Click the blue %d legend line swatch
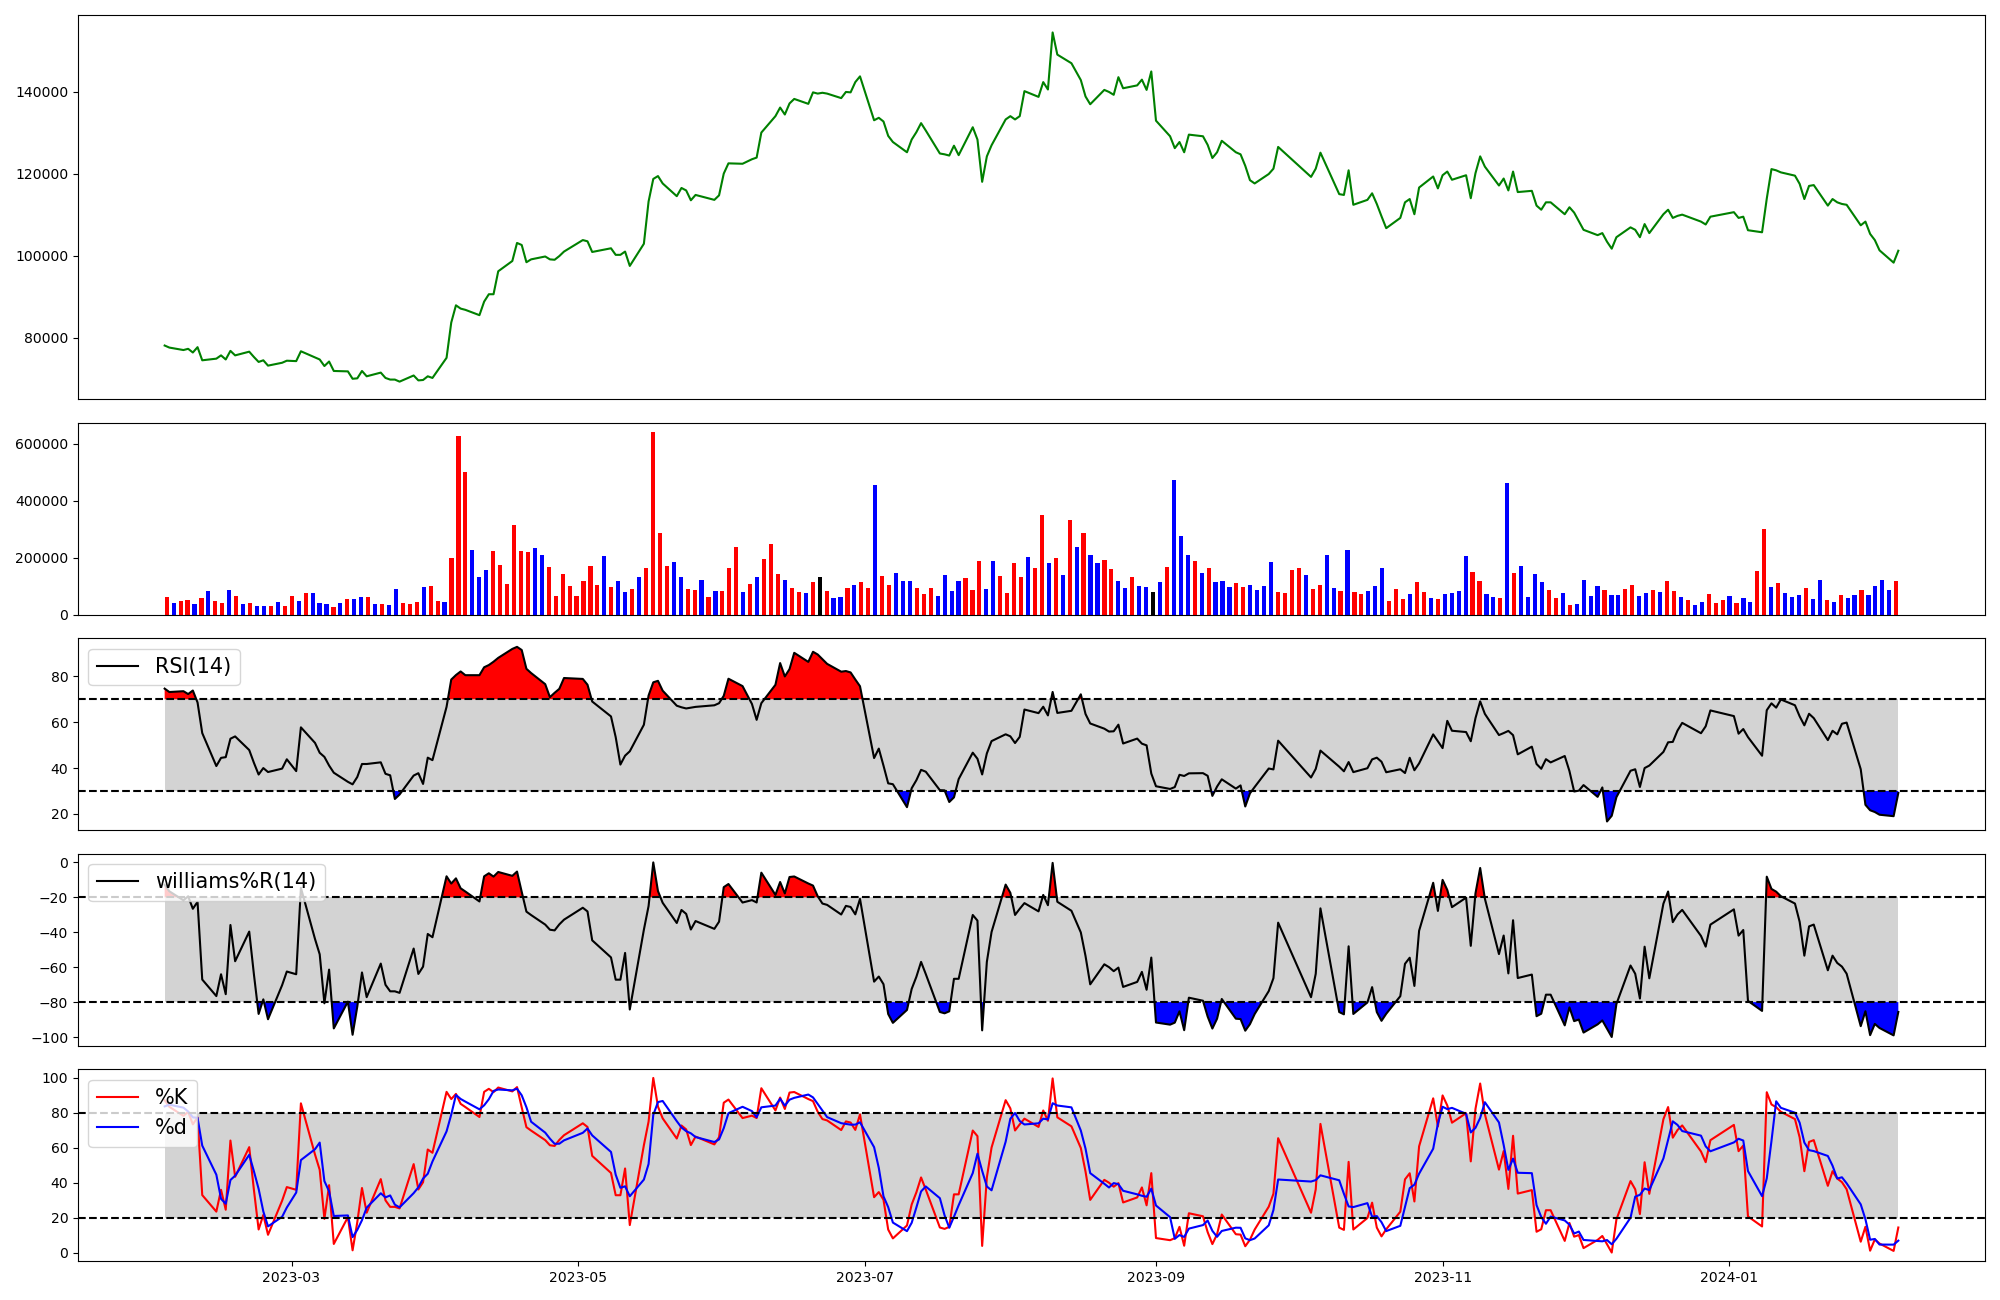This screenshot has height=1300, width=2000. [117, 1127]
